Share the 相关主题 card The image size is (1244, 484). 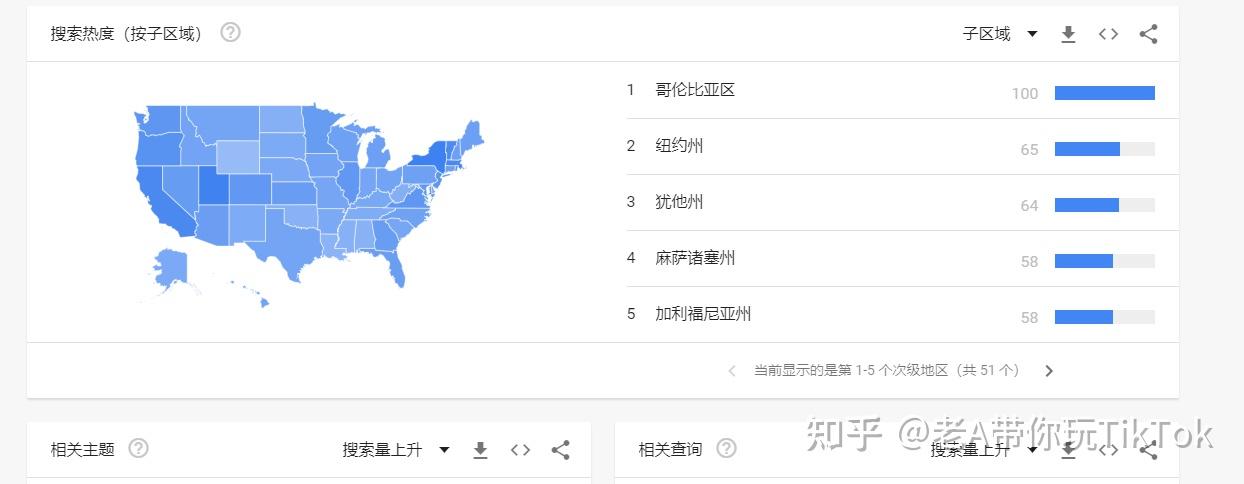(x=560, y=450)
